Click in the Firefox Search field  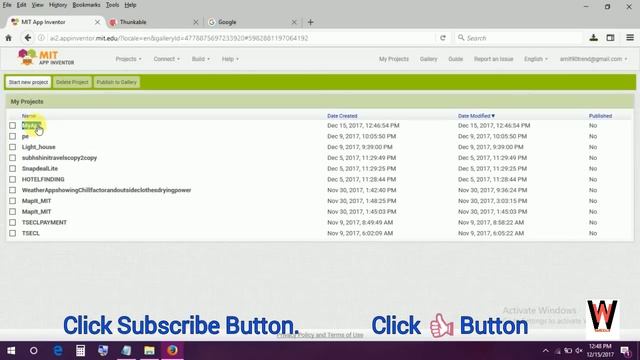518,38
